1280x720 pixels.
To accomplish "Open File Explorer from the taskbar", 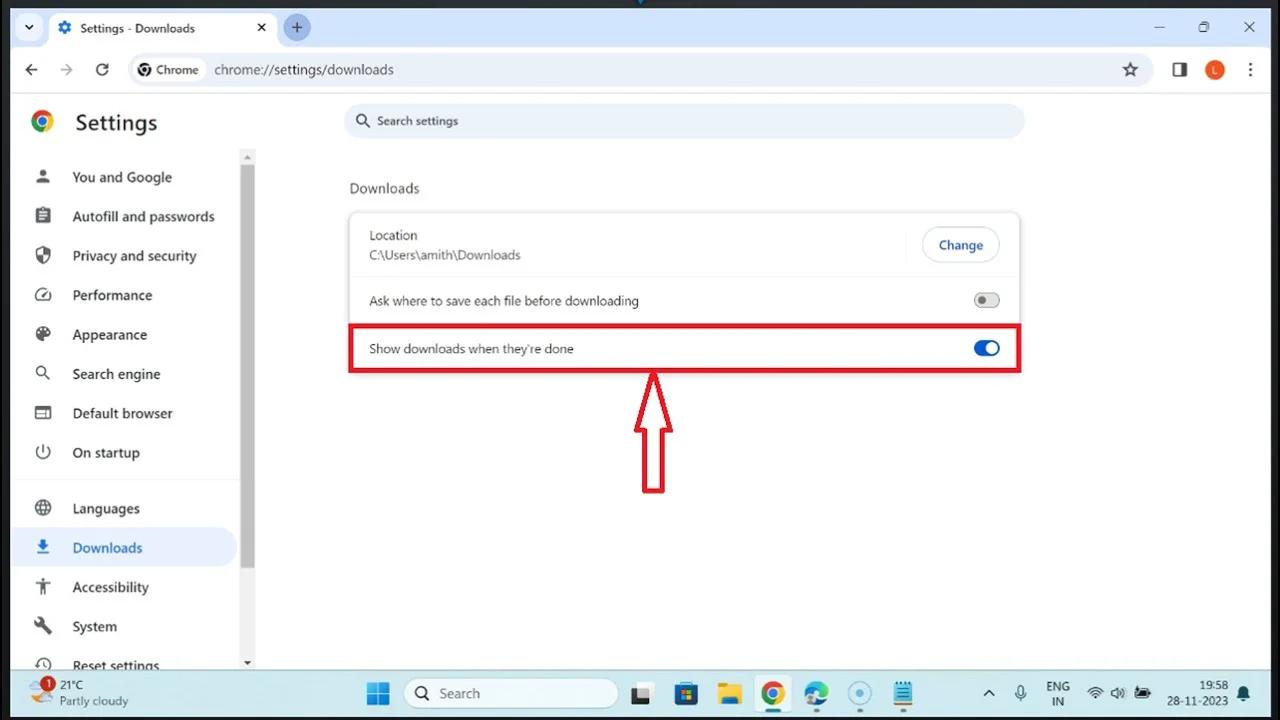I will 729,693.
